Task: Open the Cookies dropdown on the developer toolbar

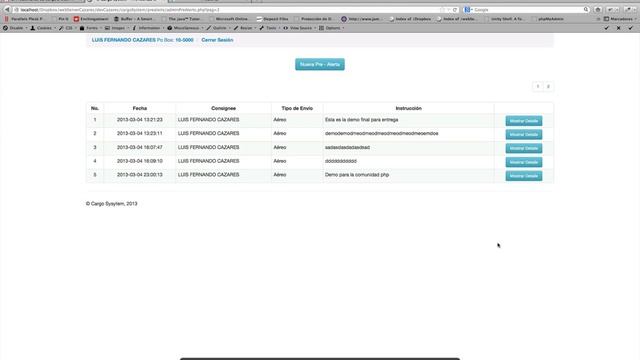Action: (43, 28)
